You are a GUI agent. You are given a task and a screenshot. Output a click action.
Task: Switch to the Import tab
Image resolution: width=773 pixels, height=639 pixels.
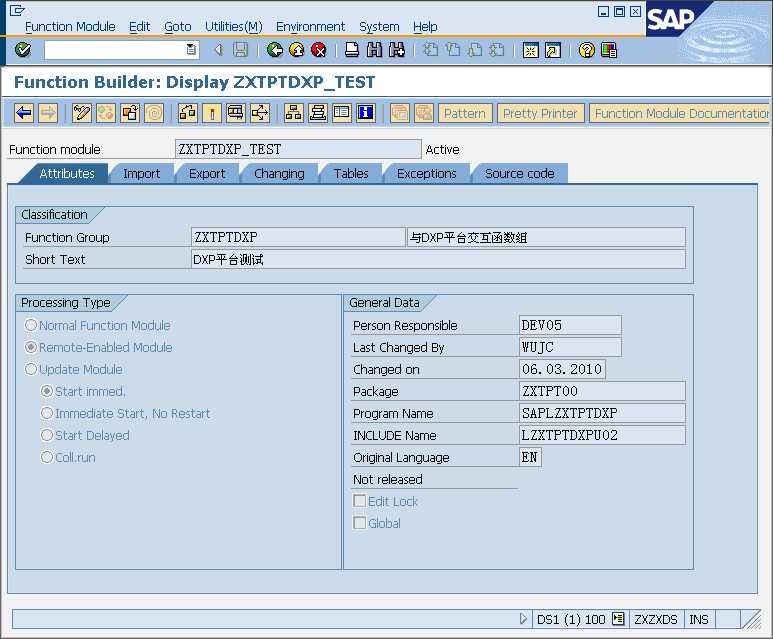[141, 174]
